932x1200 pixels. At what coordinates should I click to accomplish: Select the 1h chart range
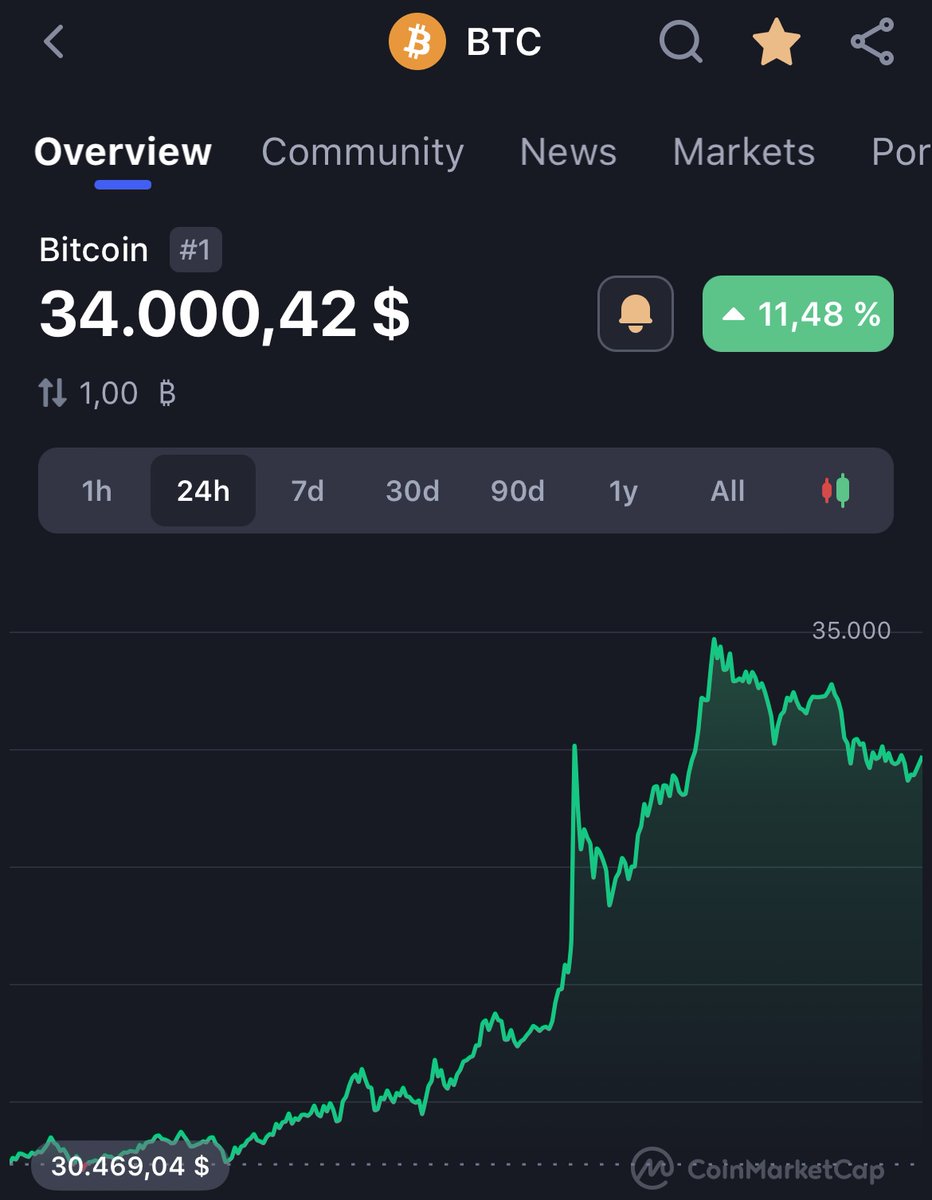click(x=97, y=491)
